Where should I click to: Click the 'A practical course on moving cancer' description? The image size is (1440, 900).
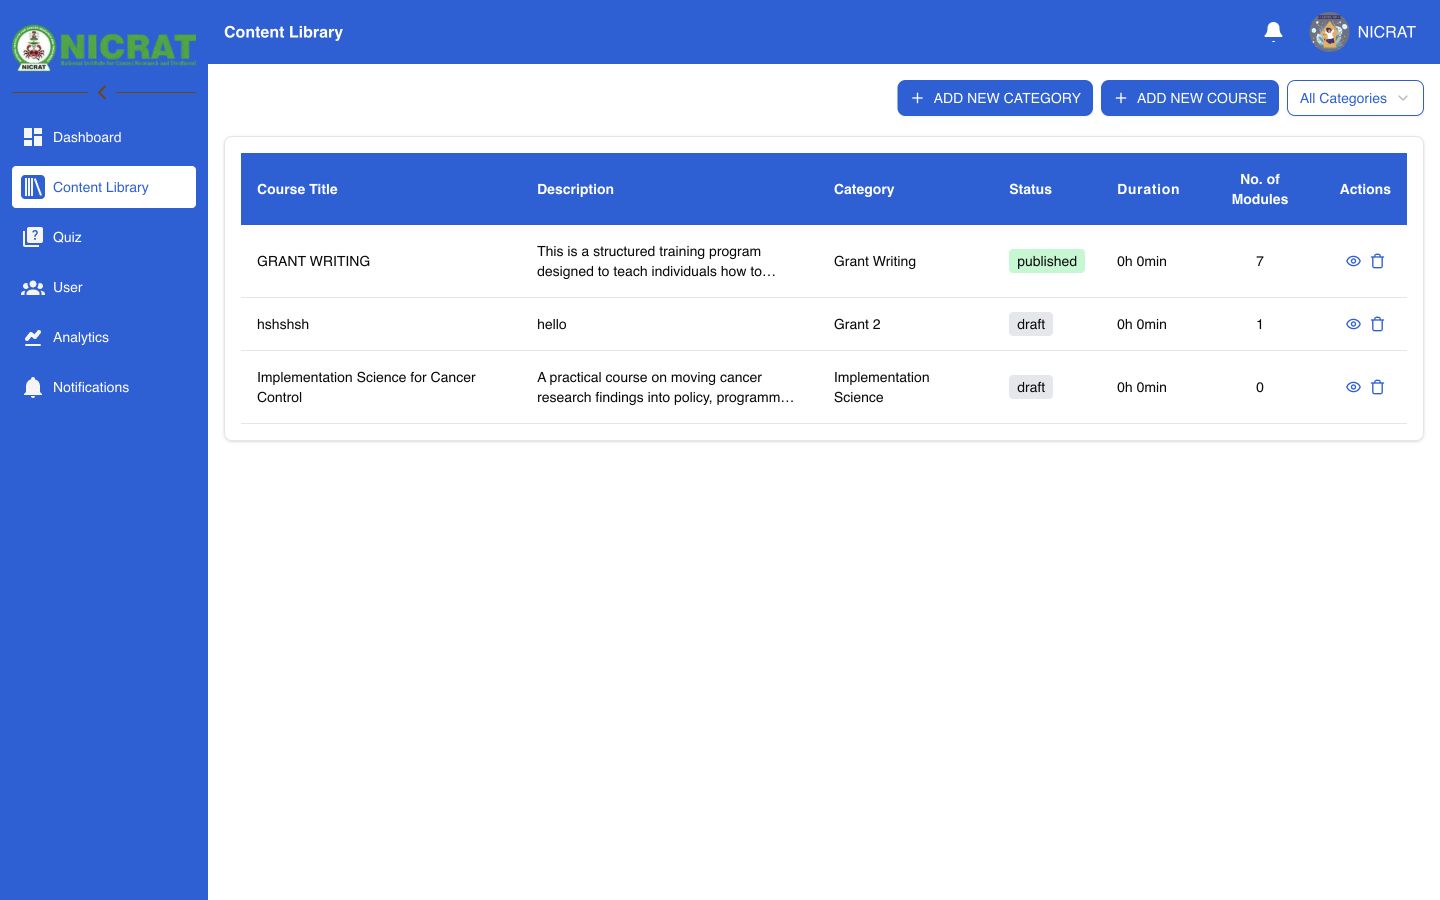click(665, 387)
